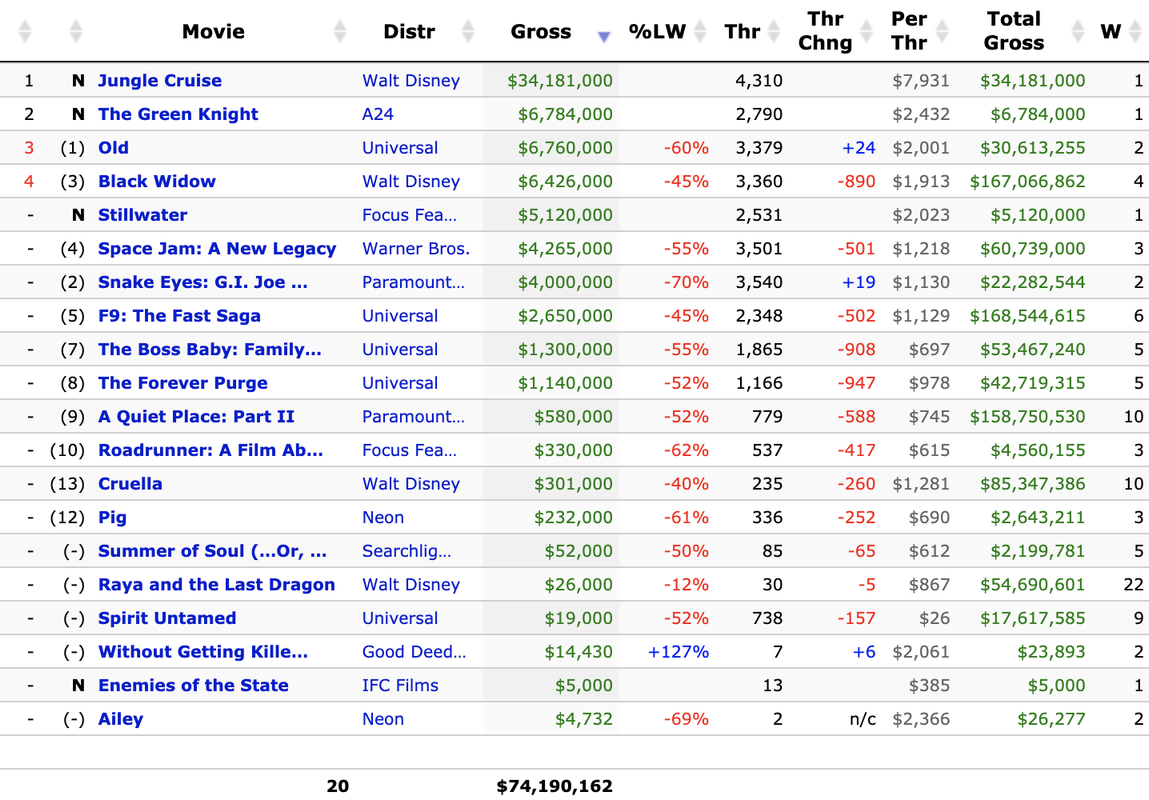
Task: Open the Ailey movie link
Action: point(121,720)
